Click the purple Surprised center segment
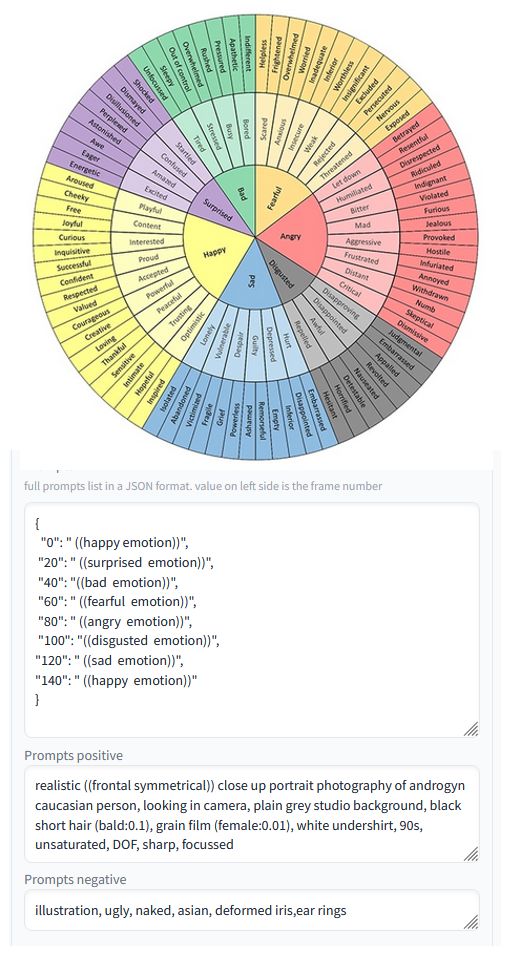This screenshot has width=512, height=954. [x=220, y=207]
